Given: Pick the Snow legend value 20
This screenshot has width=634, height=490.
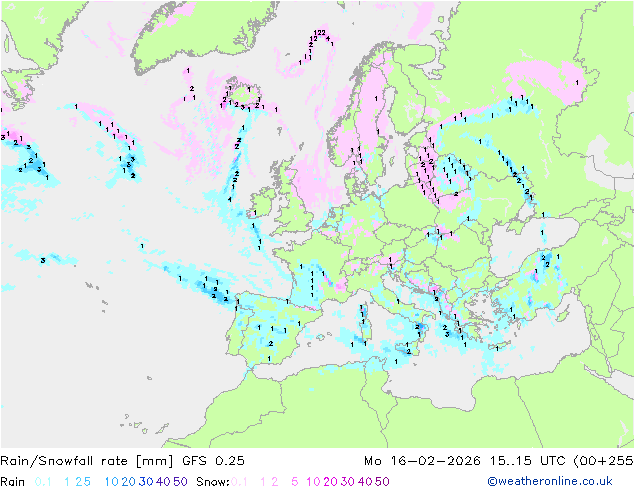Looking at the screenshot, I should click(330, 482).
